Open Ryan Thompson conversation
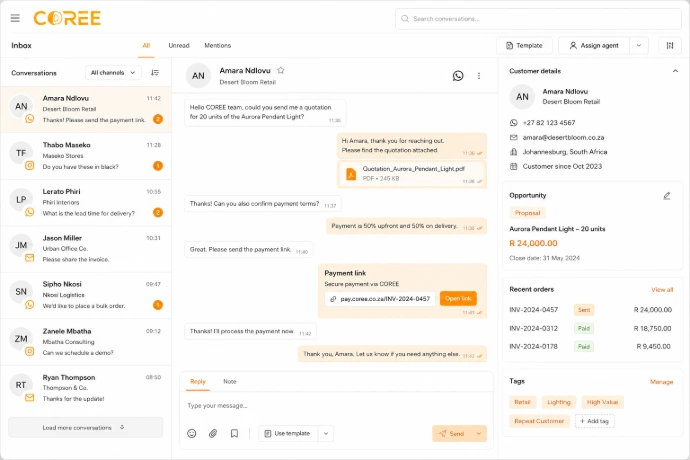Screen dimensions: 690x460 pos(86,388)
